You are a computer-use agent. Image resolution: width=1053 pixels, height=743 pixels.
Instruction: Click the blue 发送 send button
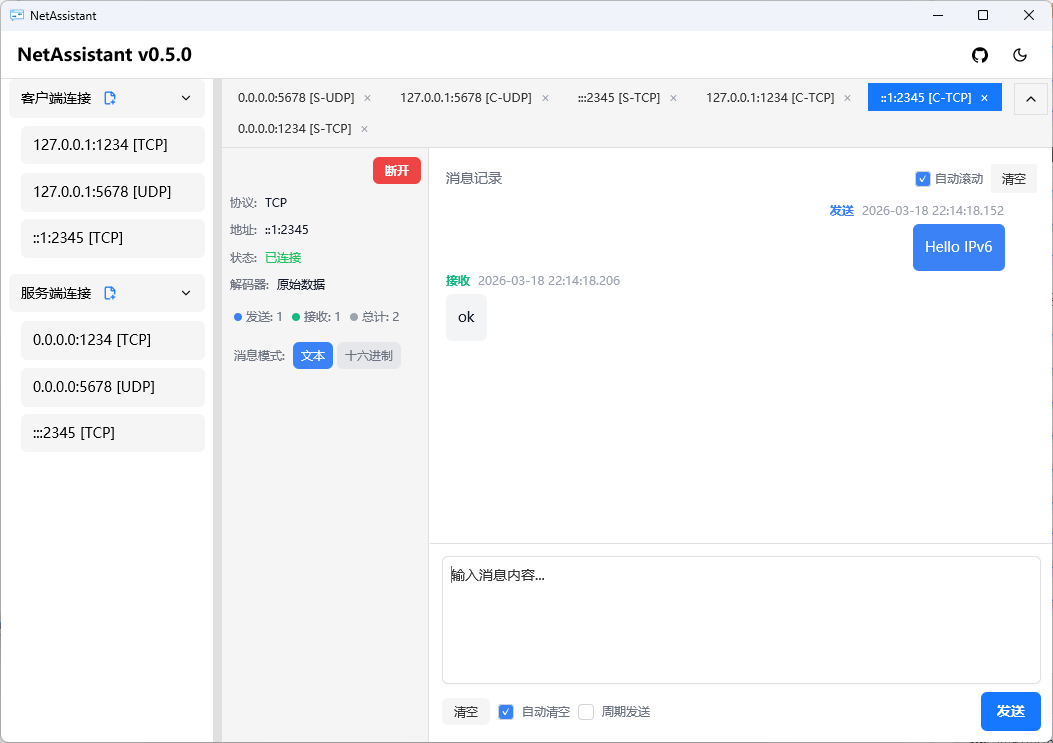click(1010, 711)
